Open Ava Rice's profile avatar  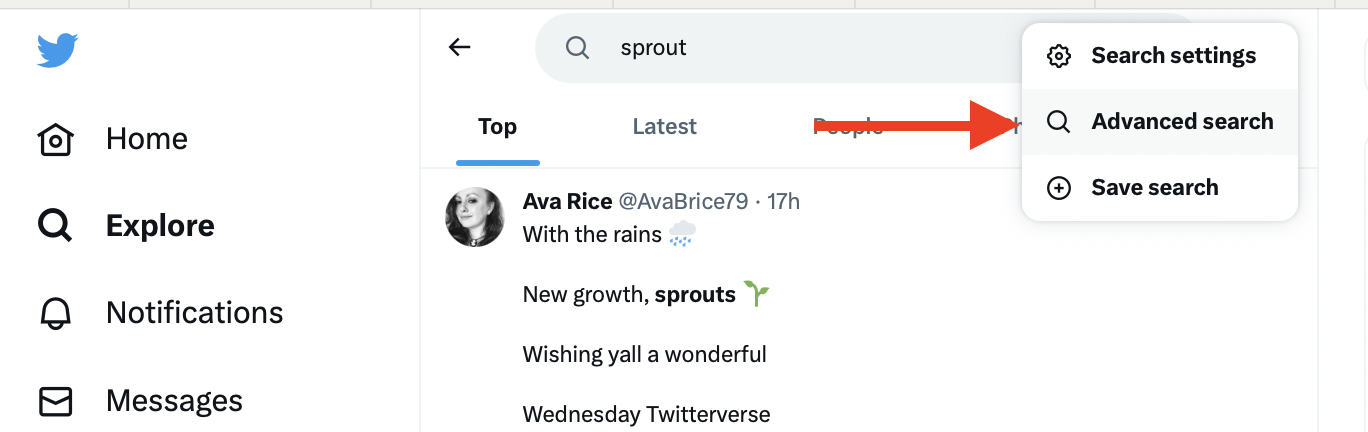474,217
